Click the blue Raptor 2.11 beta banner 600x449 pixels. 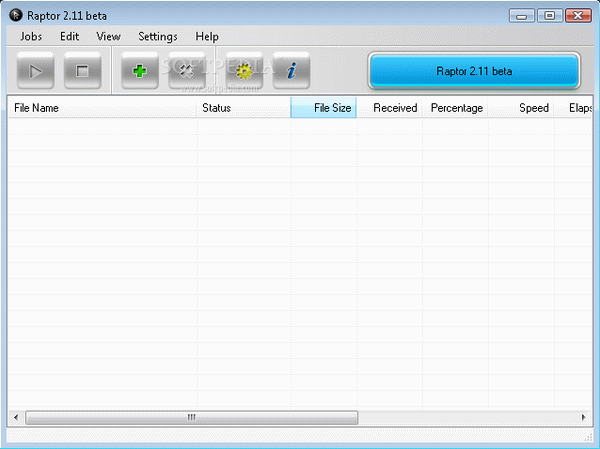pyautogui.click(x=474, y=71)
